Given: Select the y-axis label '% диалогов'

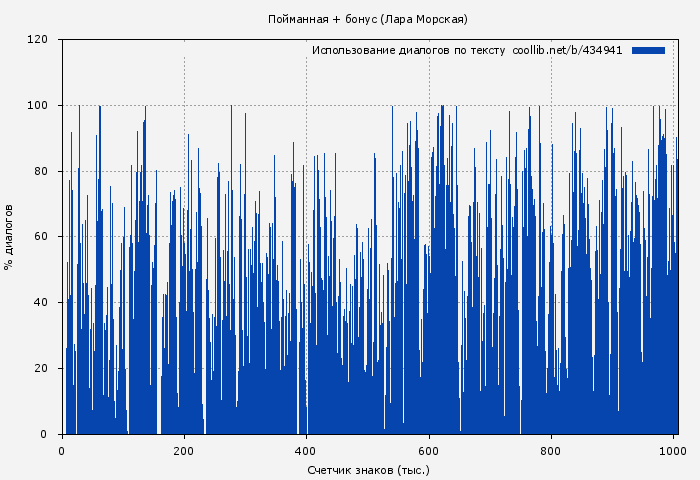Looking at the screenshot, I should click(9, 237).
